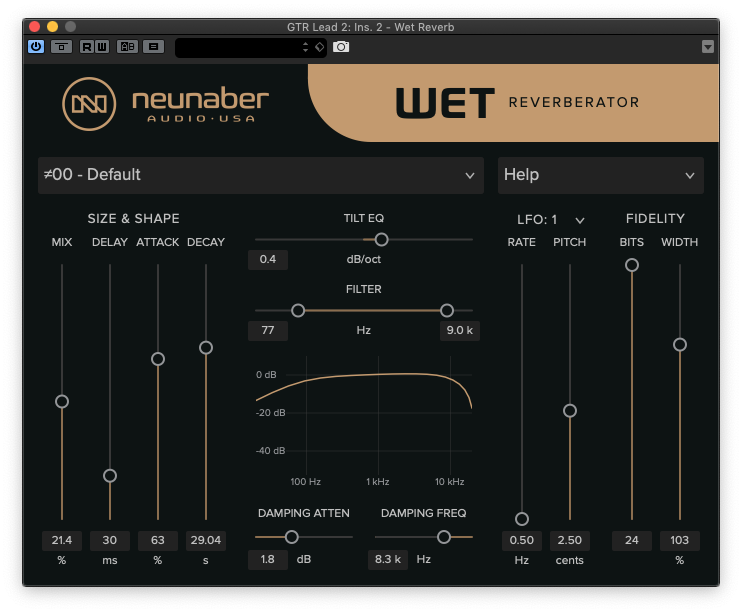Click the pin window toolbar icon
742x613 pixels.
pyautogui.click(x=62, y=46)
